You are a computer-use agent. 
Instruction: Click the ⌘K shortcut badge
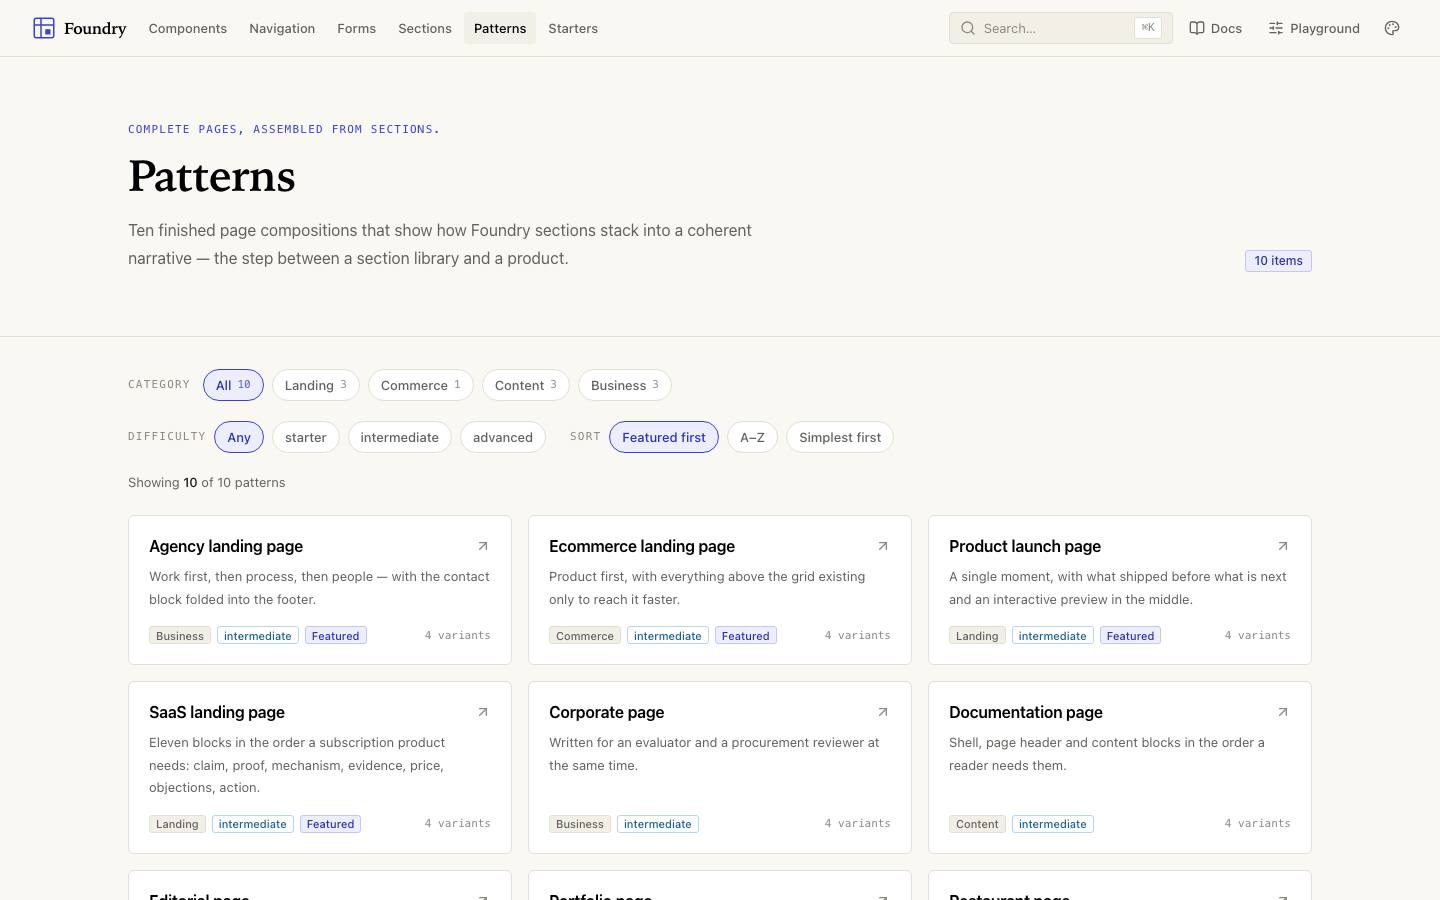[1148, 28]
